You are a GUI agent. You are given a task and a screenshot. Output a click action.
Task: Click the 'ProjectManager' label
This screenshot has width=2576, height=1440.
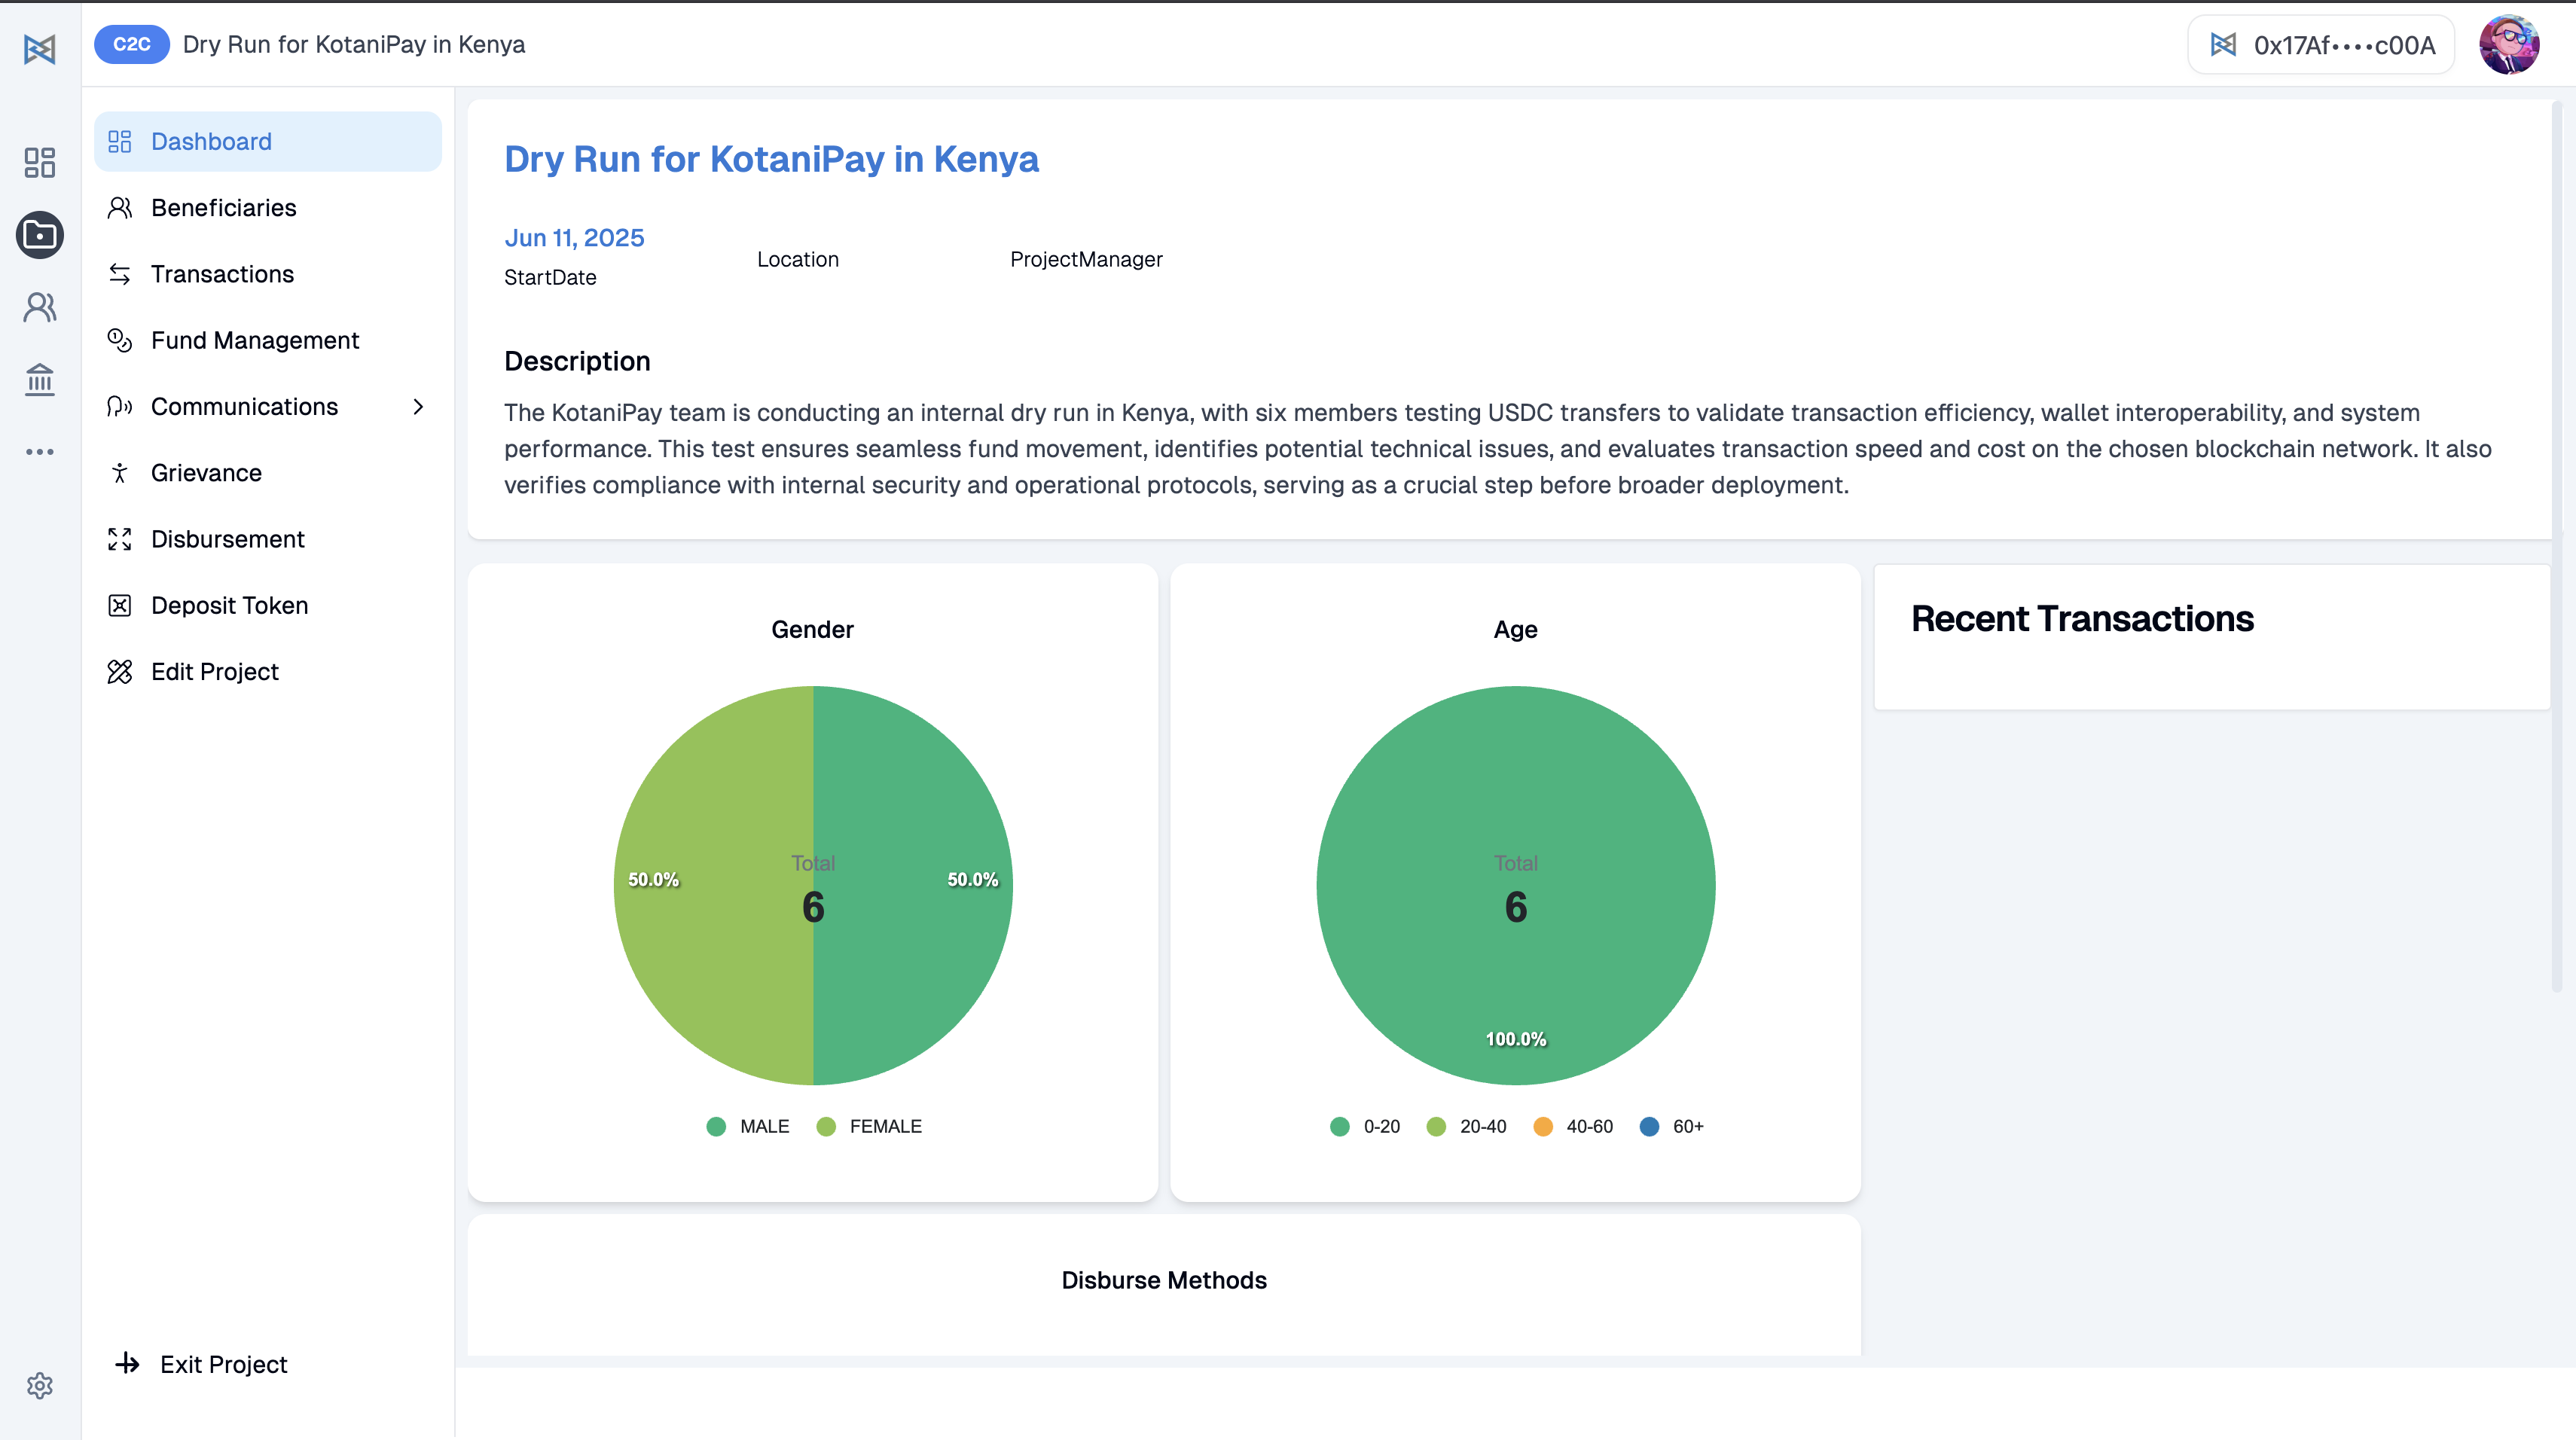pos(1086,259)
